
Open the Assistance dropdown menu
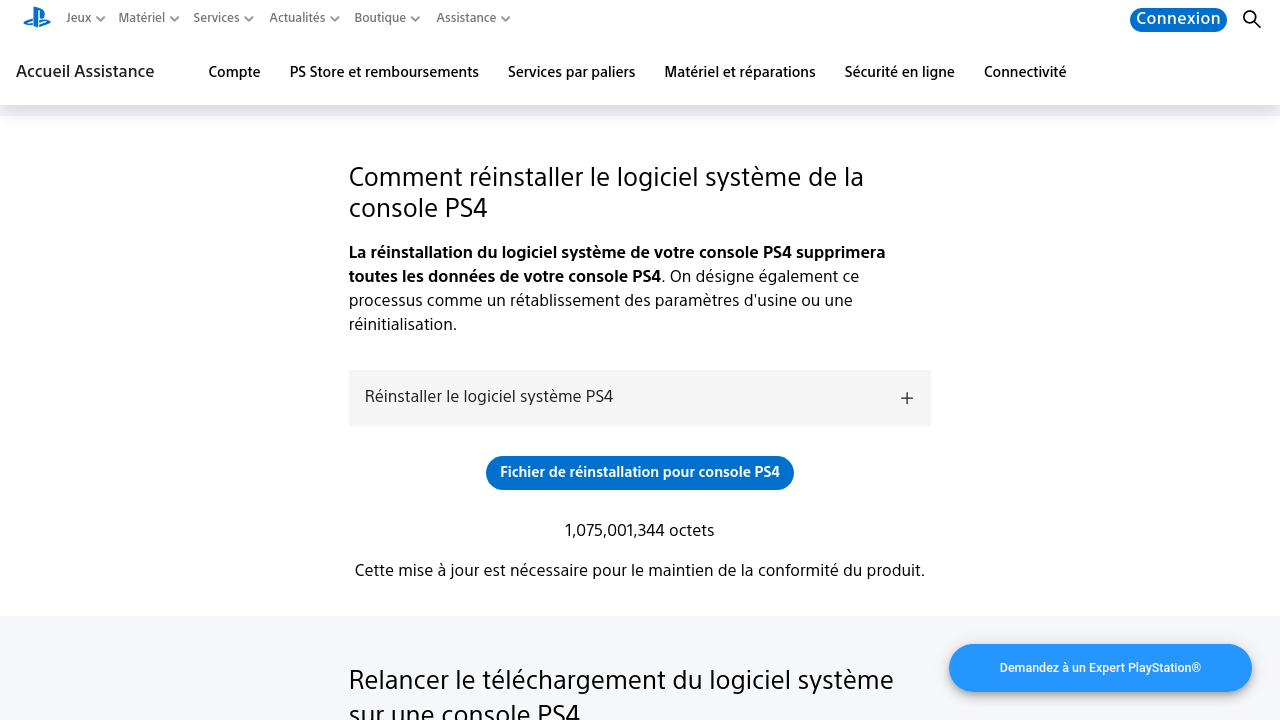pyautogui.click(x=471, y=18)
